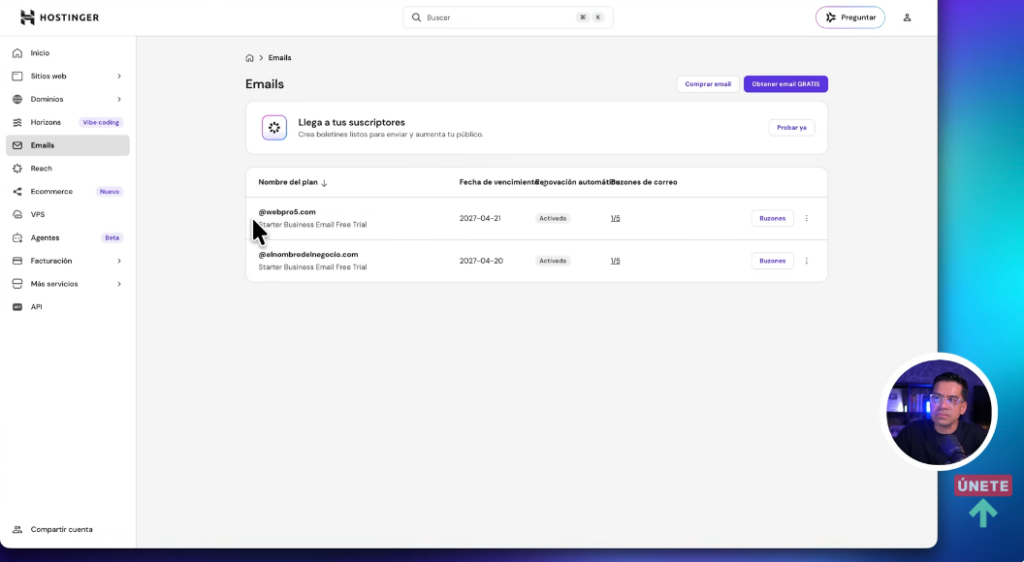The image size is (1024, 562).
Task: Click the Emails envelope icon
Action: pos(18,146)
